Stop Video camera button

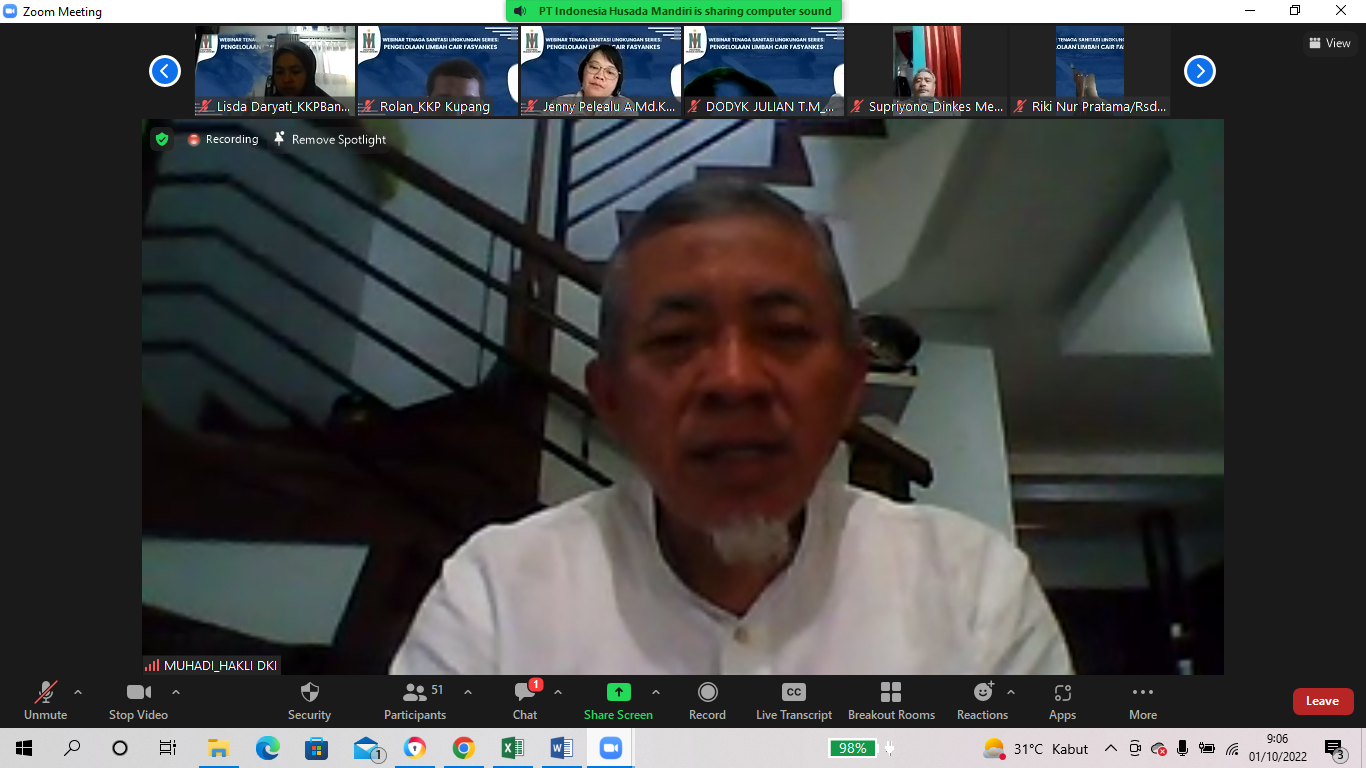pyautogui.click(x=138, y=701)
